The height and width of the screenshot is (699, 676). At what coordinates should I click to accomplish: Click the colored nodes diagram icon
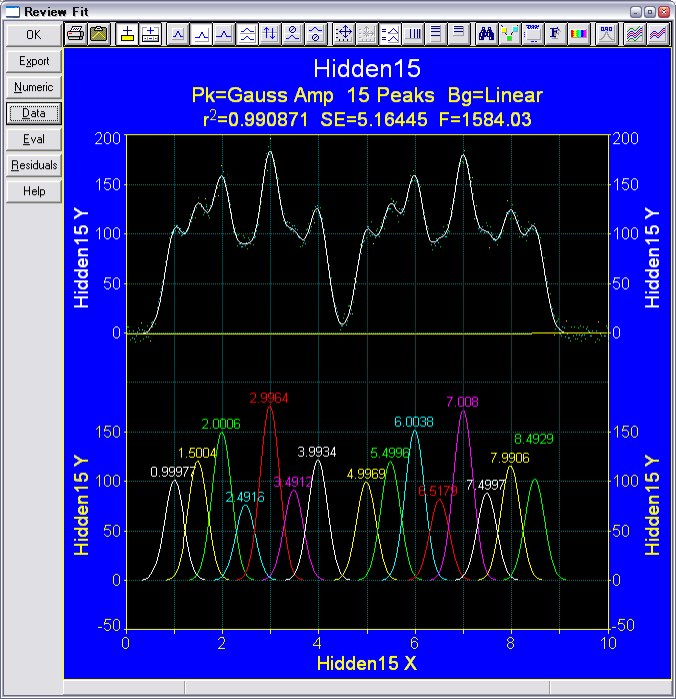coord(510,34)
